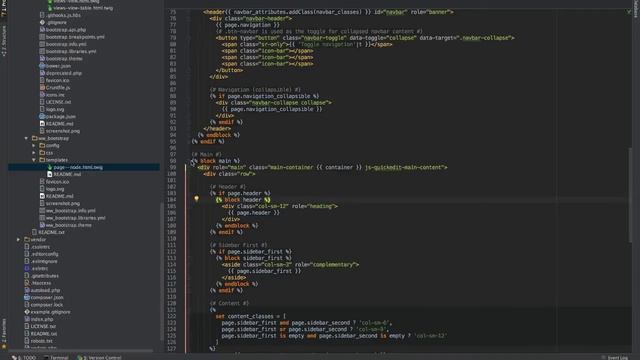Image resolution: width=640 pixels, height=360 pixels.
Task: Select autoload.php in the tree
Action: point(45,290)
